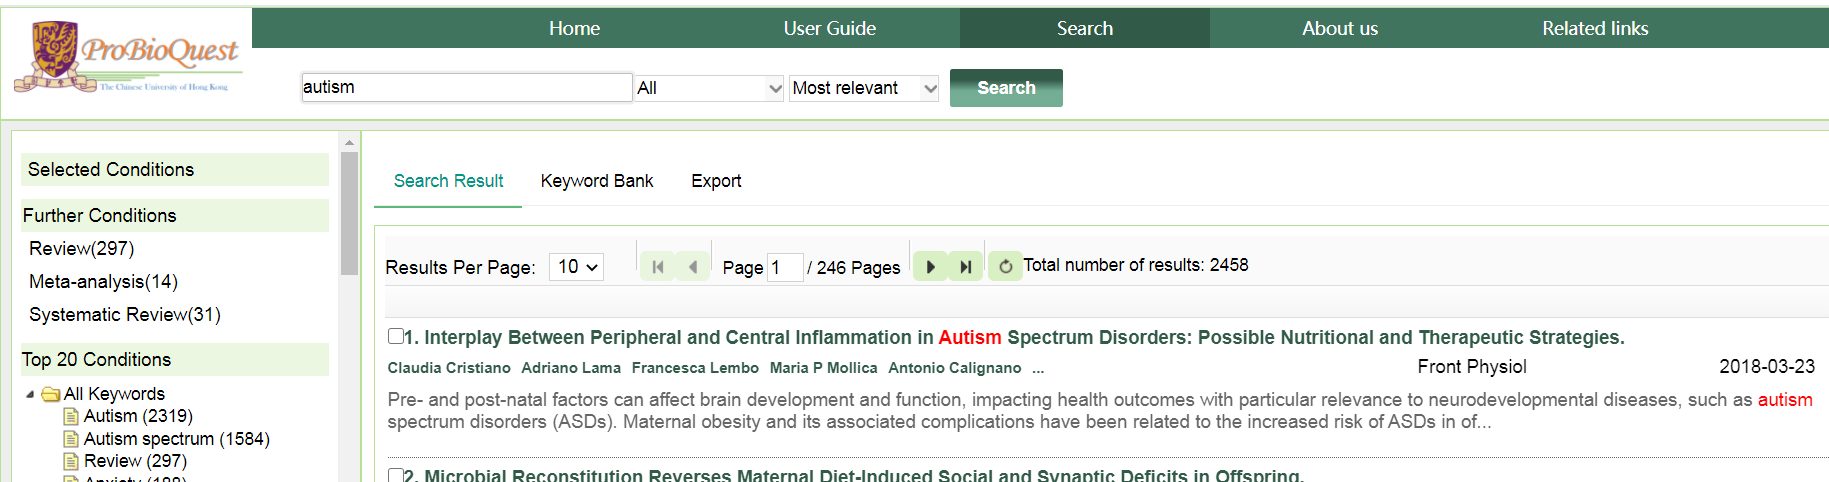Jump to last results page icon
Image resolution: width=1829 pixels, height=482 pixels.
click(965, 267)
